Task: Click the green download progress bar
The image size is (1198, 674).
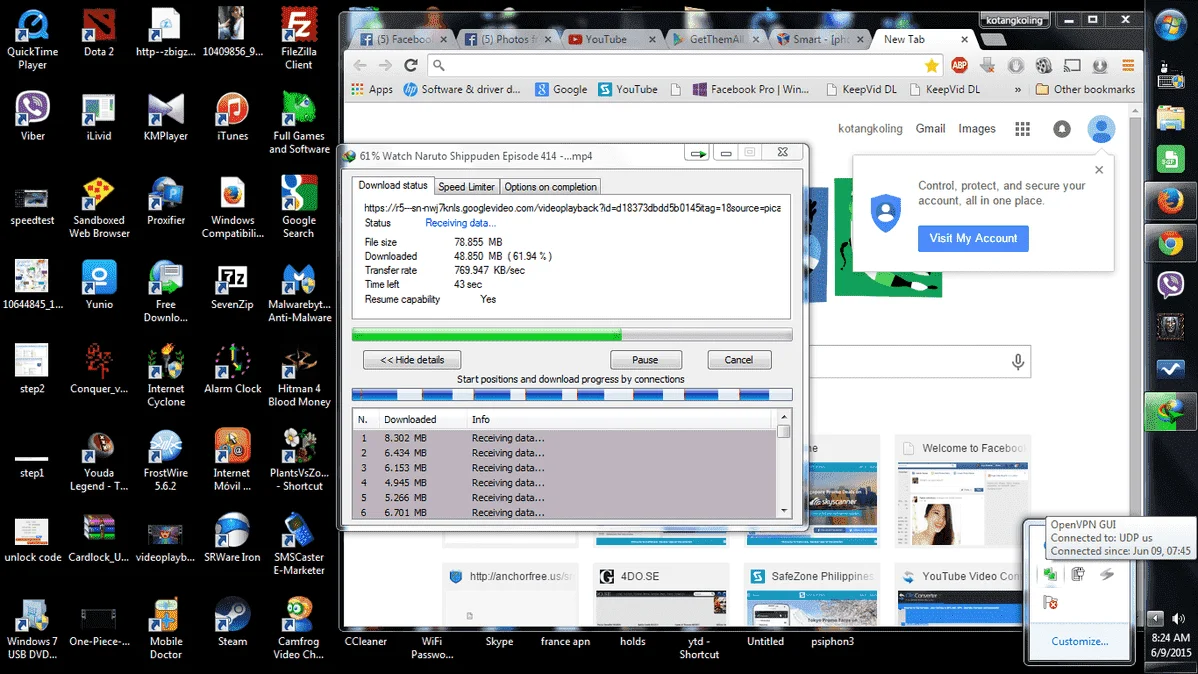Action: click(571, 335)
